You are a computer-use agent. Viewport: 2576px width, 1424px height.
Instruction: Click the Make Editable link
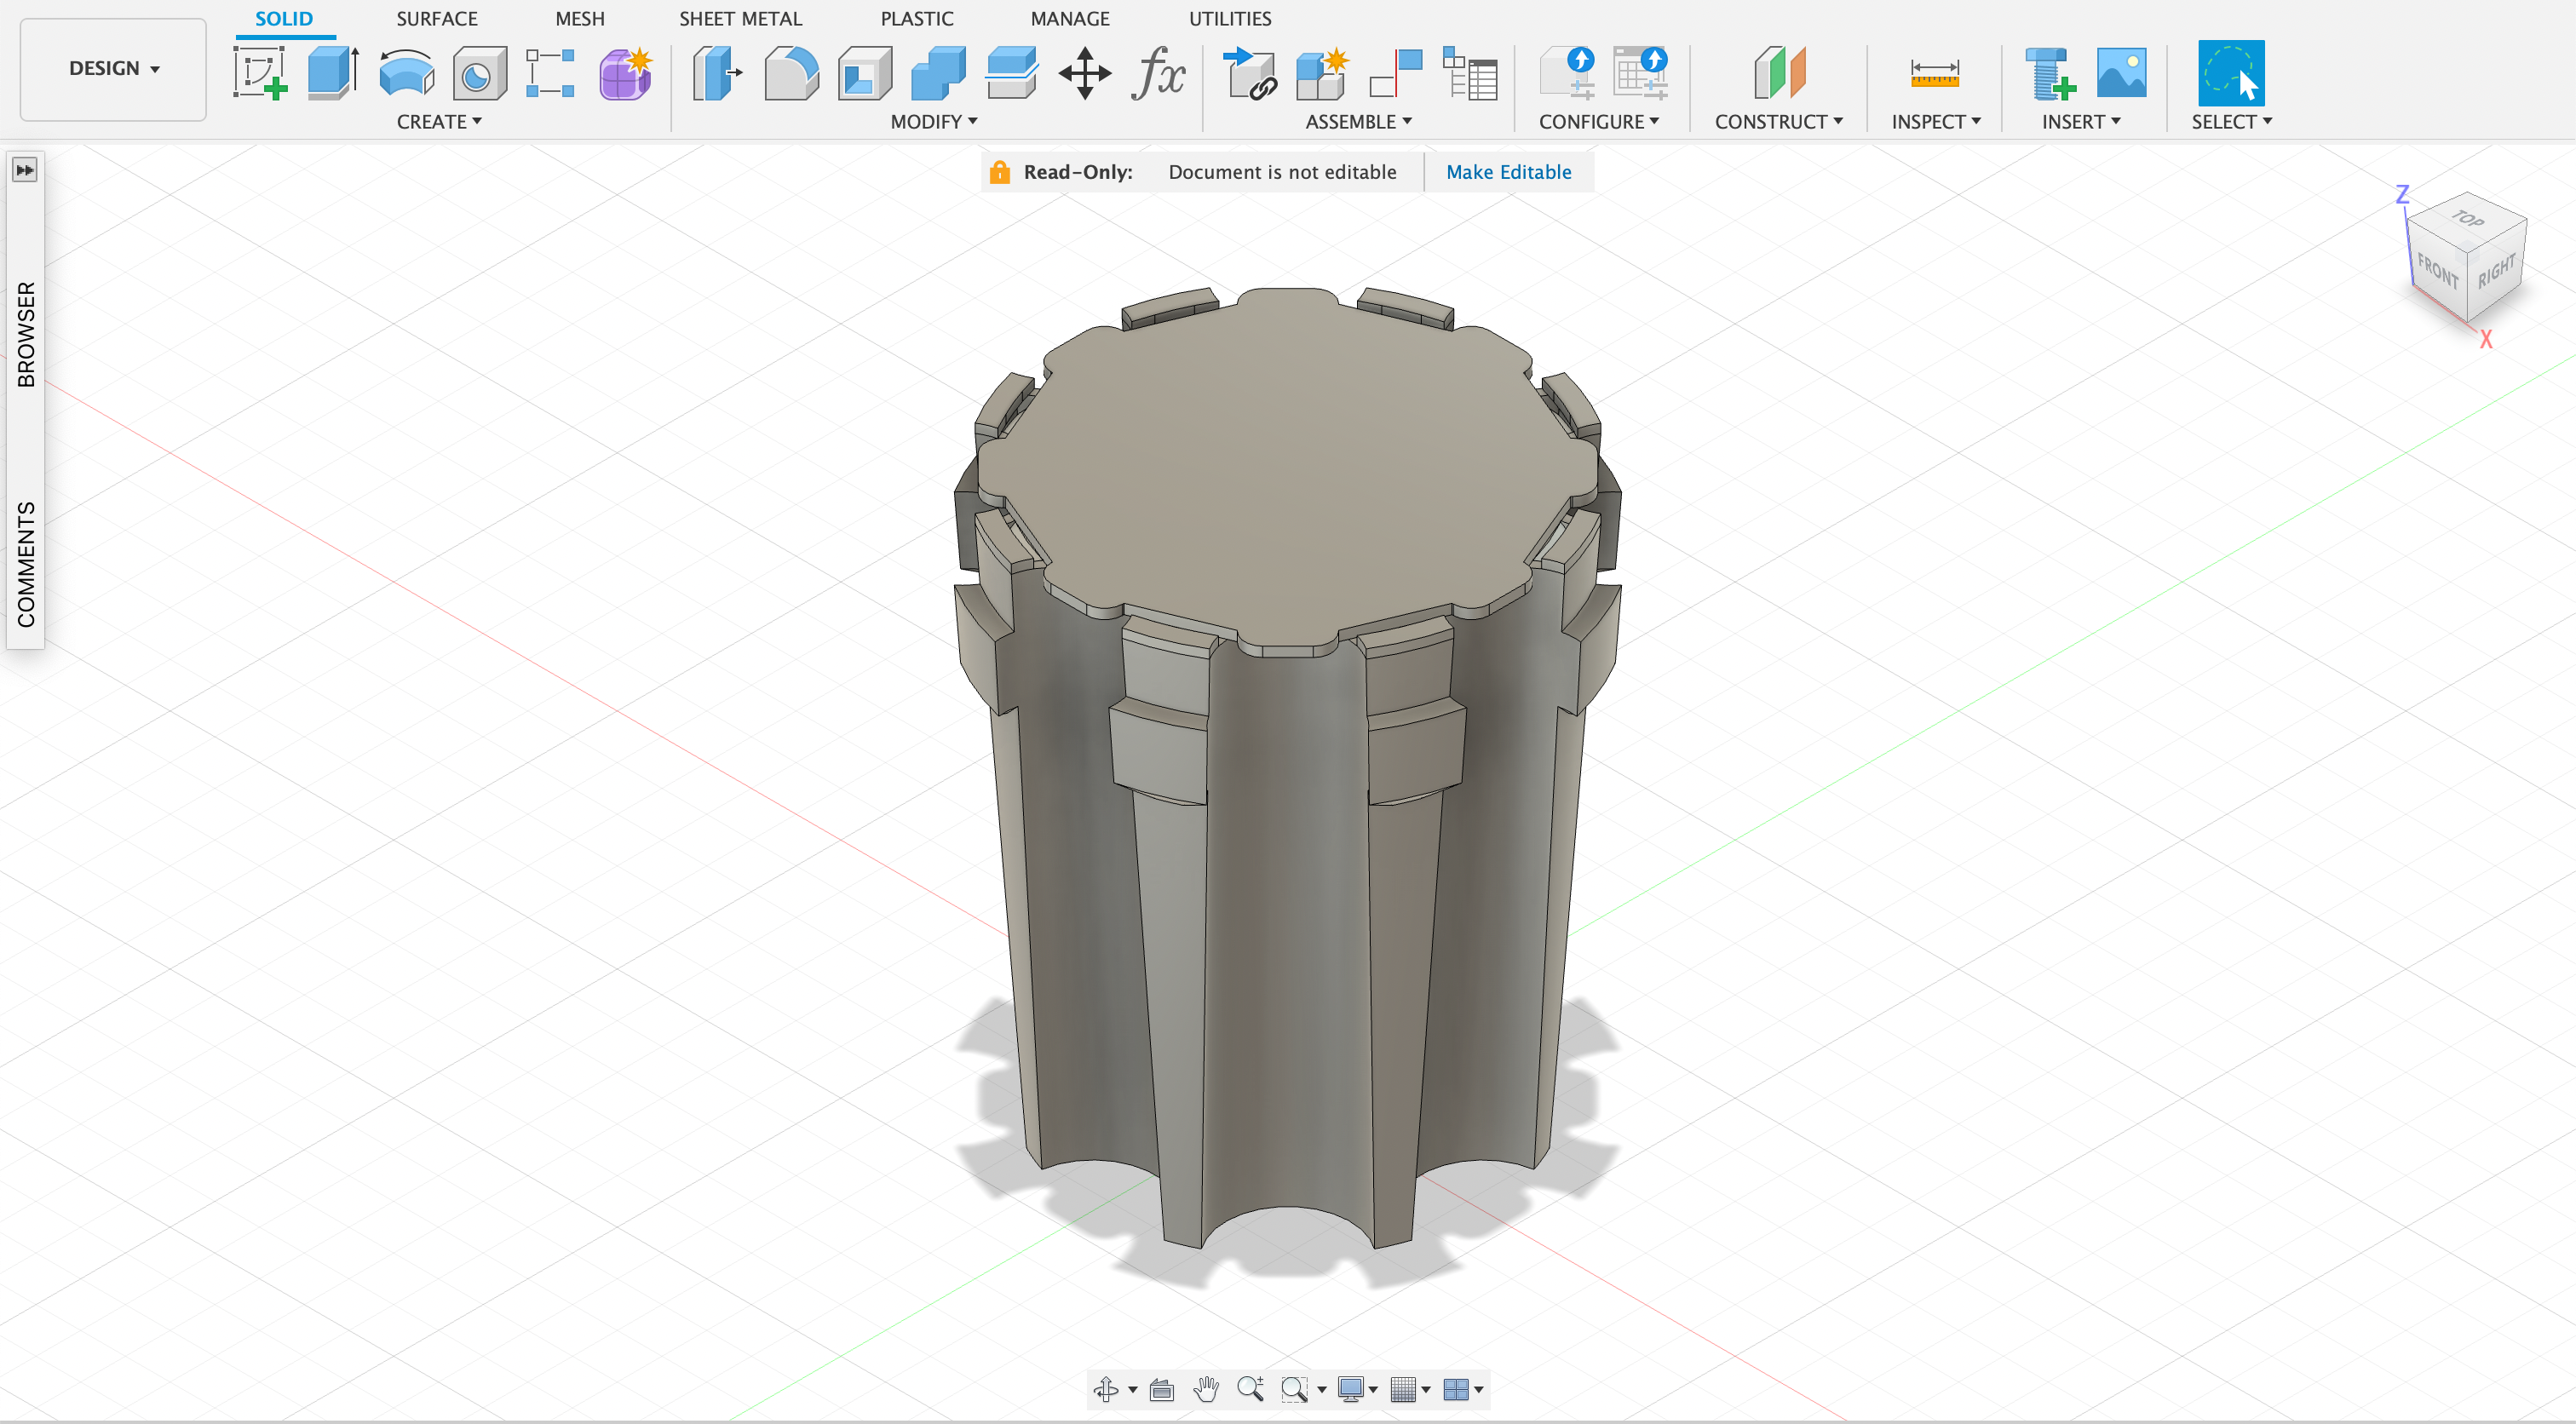click(1508, 172)
